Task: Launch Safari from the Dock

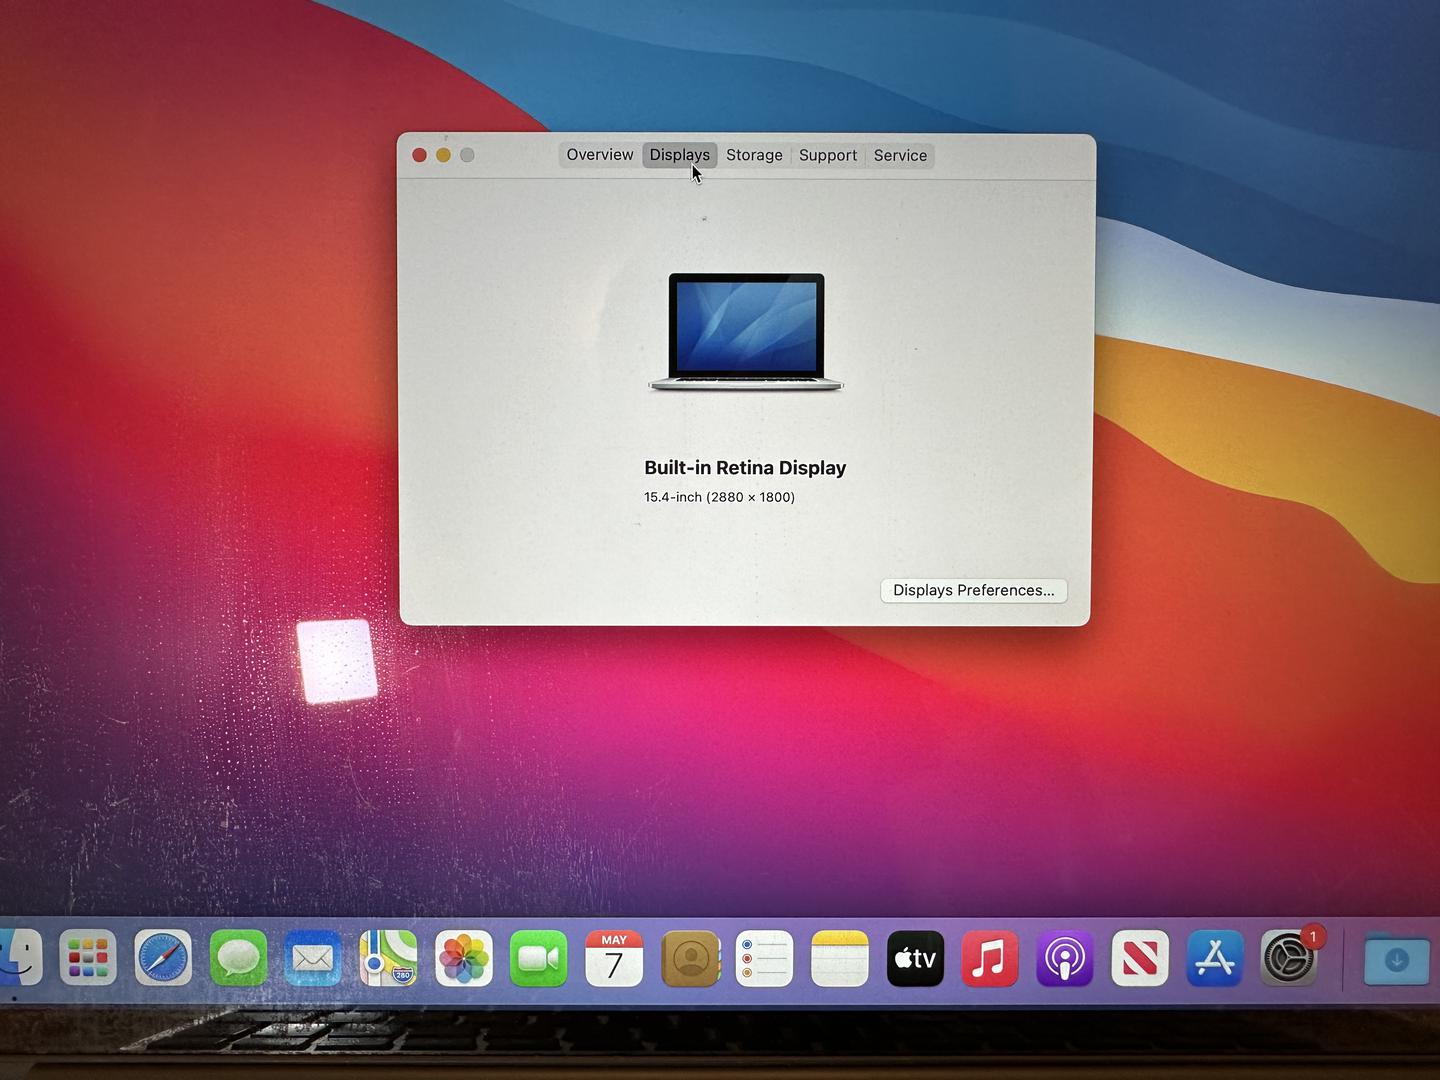Action: pyautogui.click(x=163, y=958)
